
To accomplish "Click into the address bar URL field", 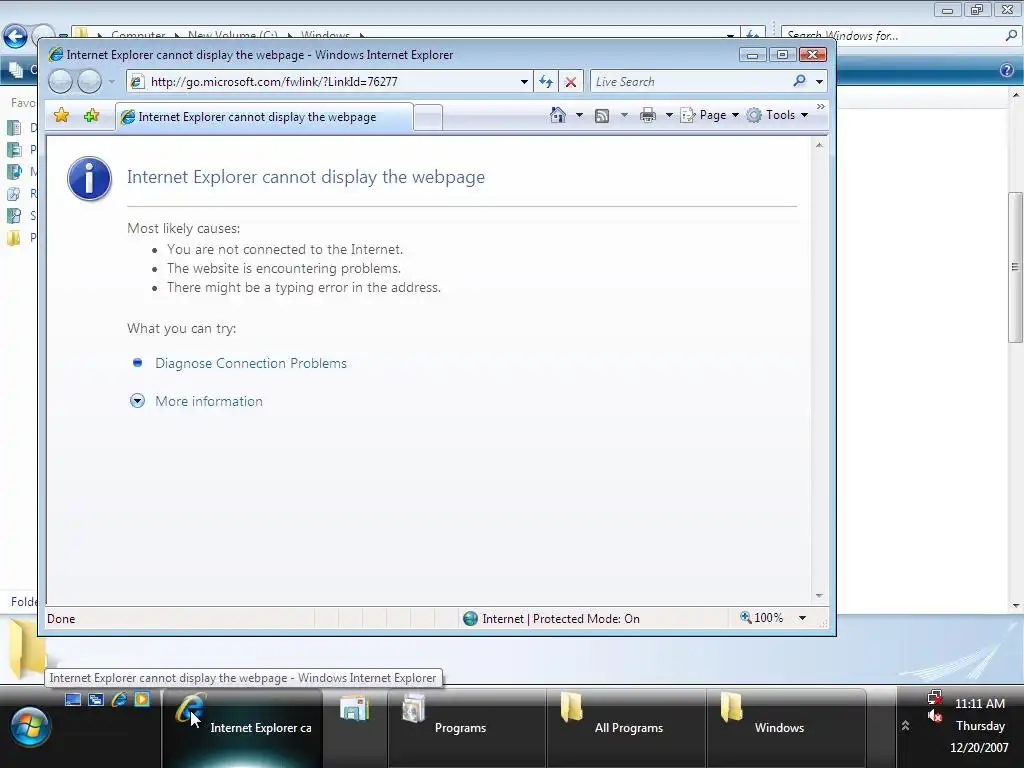I will (330, 82).
